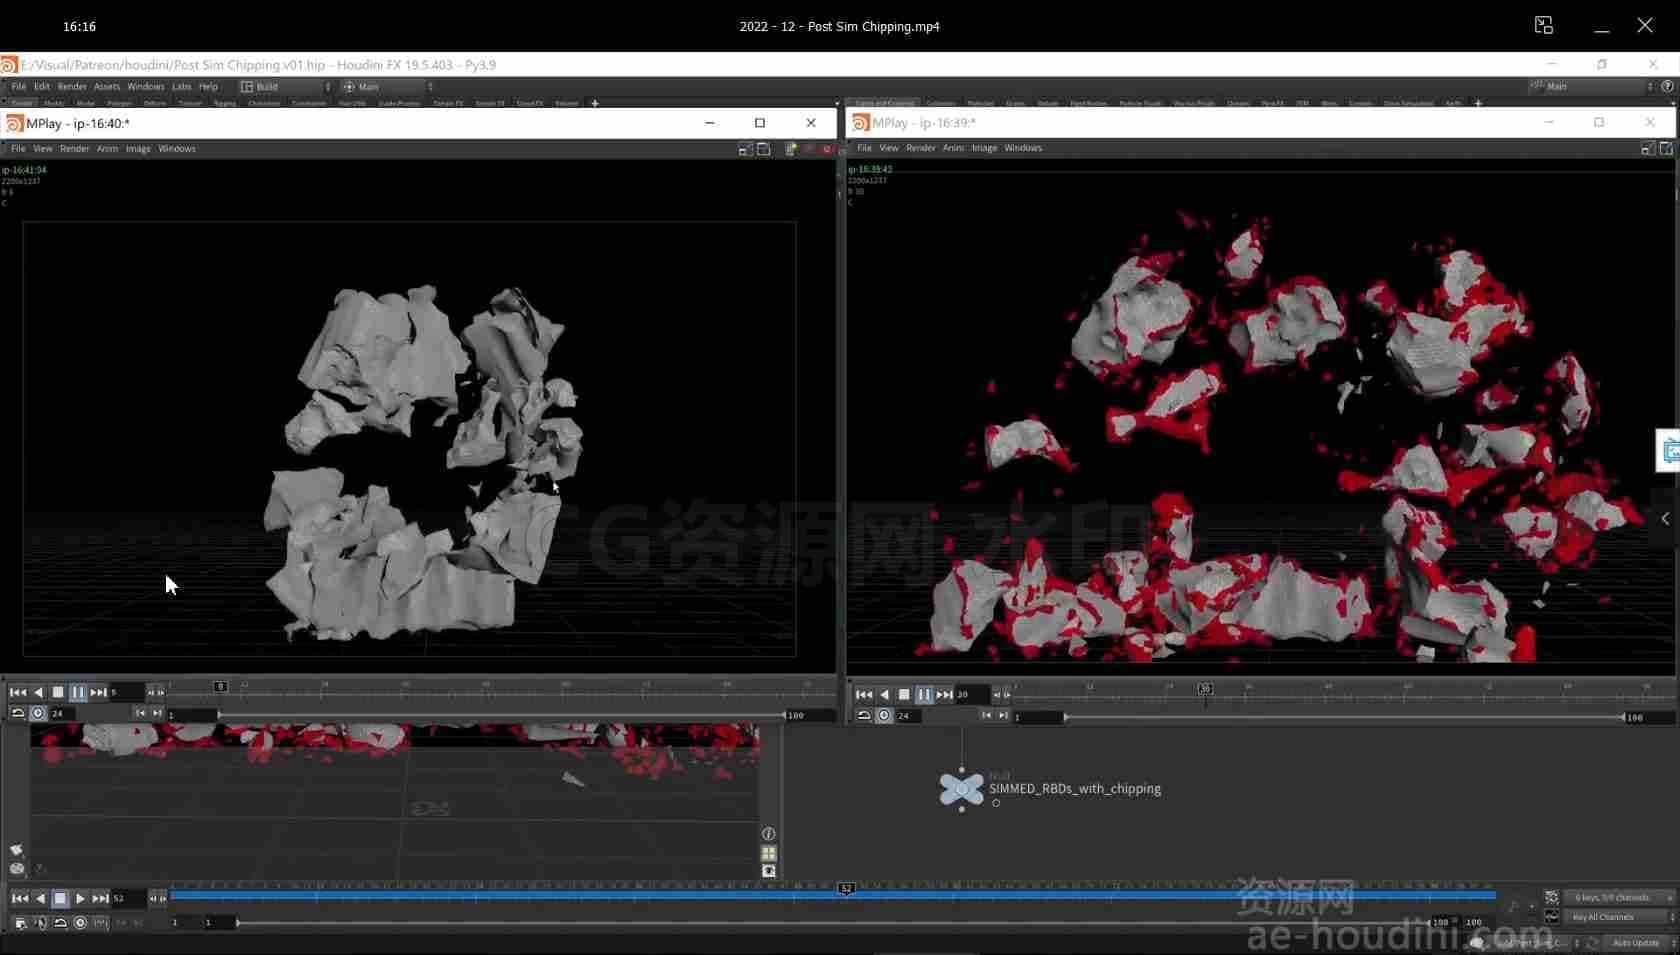Click the green grid display options icon
The height and width of the screenshot is (955, 1680).
point(768,853)
